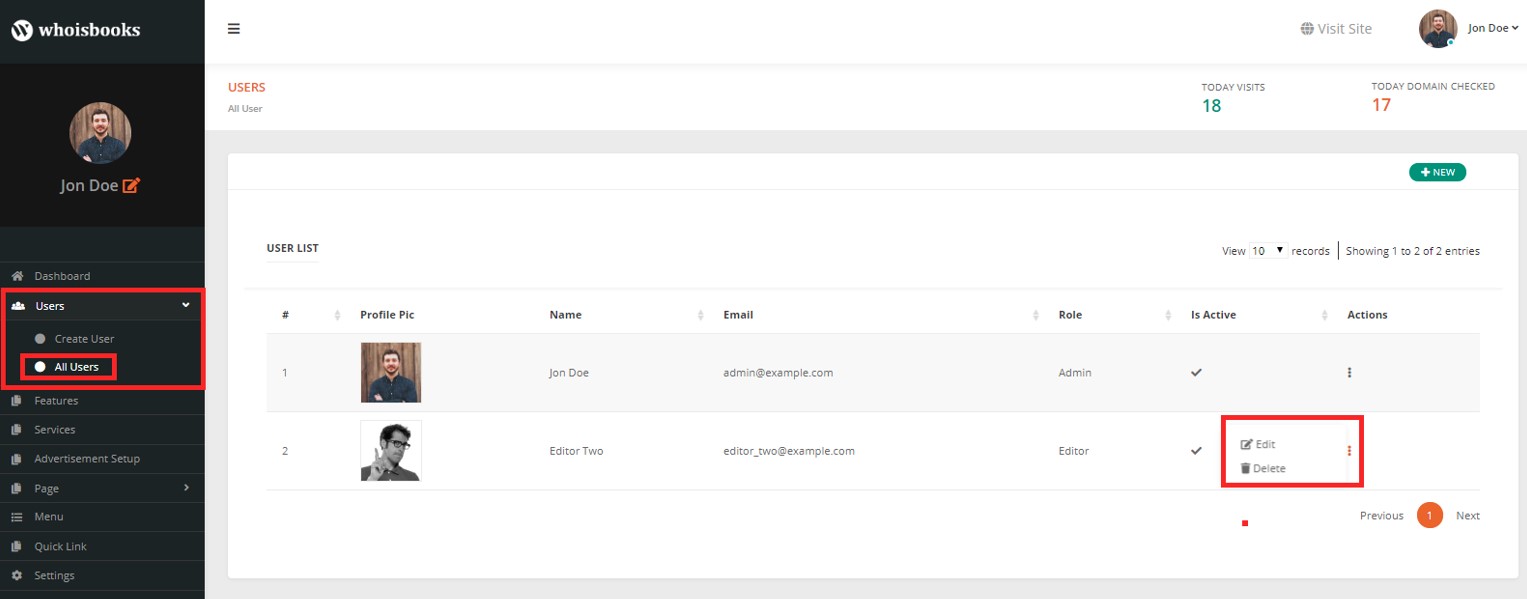Click the Dashboard home icon in sidebar

17,276
